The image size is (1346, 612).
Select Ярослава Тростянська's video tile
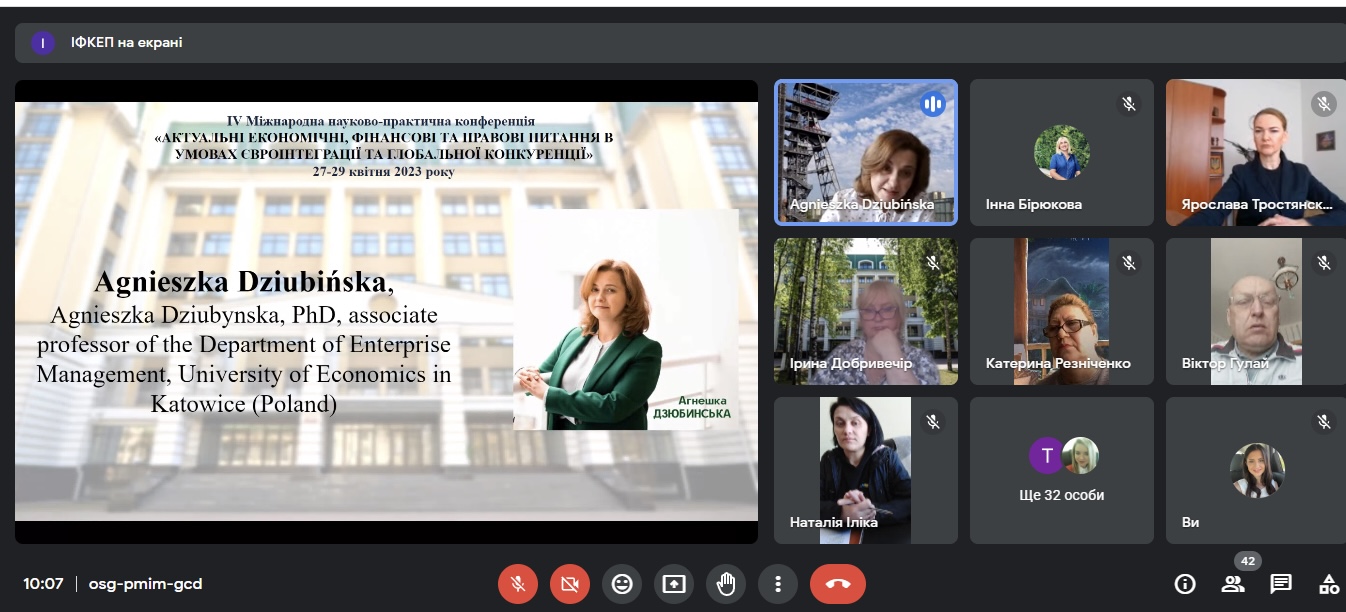click(1256, 153)
